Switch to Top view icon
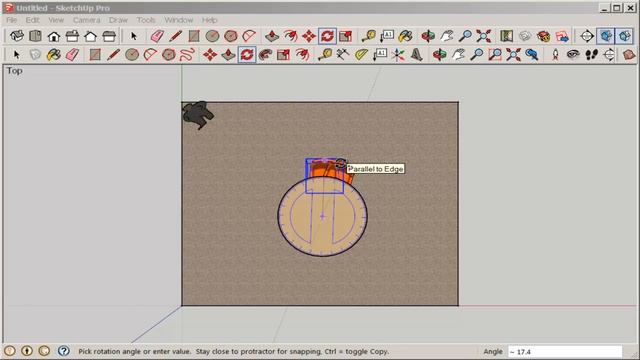The height and width of the screenshot is (360, 640). pos(35,36)
